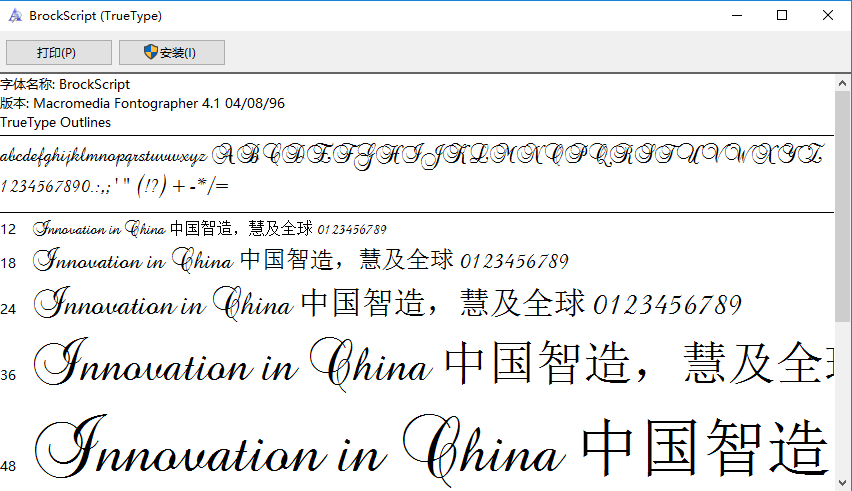
Task: Click the scrollbar up arrow
Action: (843, 83)
